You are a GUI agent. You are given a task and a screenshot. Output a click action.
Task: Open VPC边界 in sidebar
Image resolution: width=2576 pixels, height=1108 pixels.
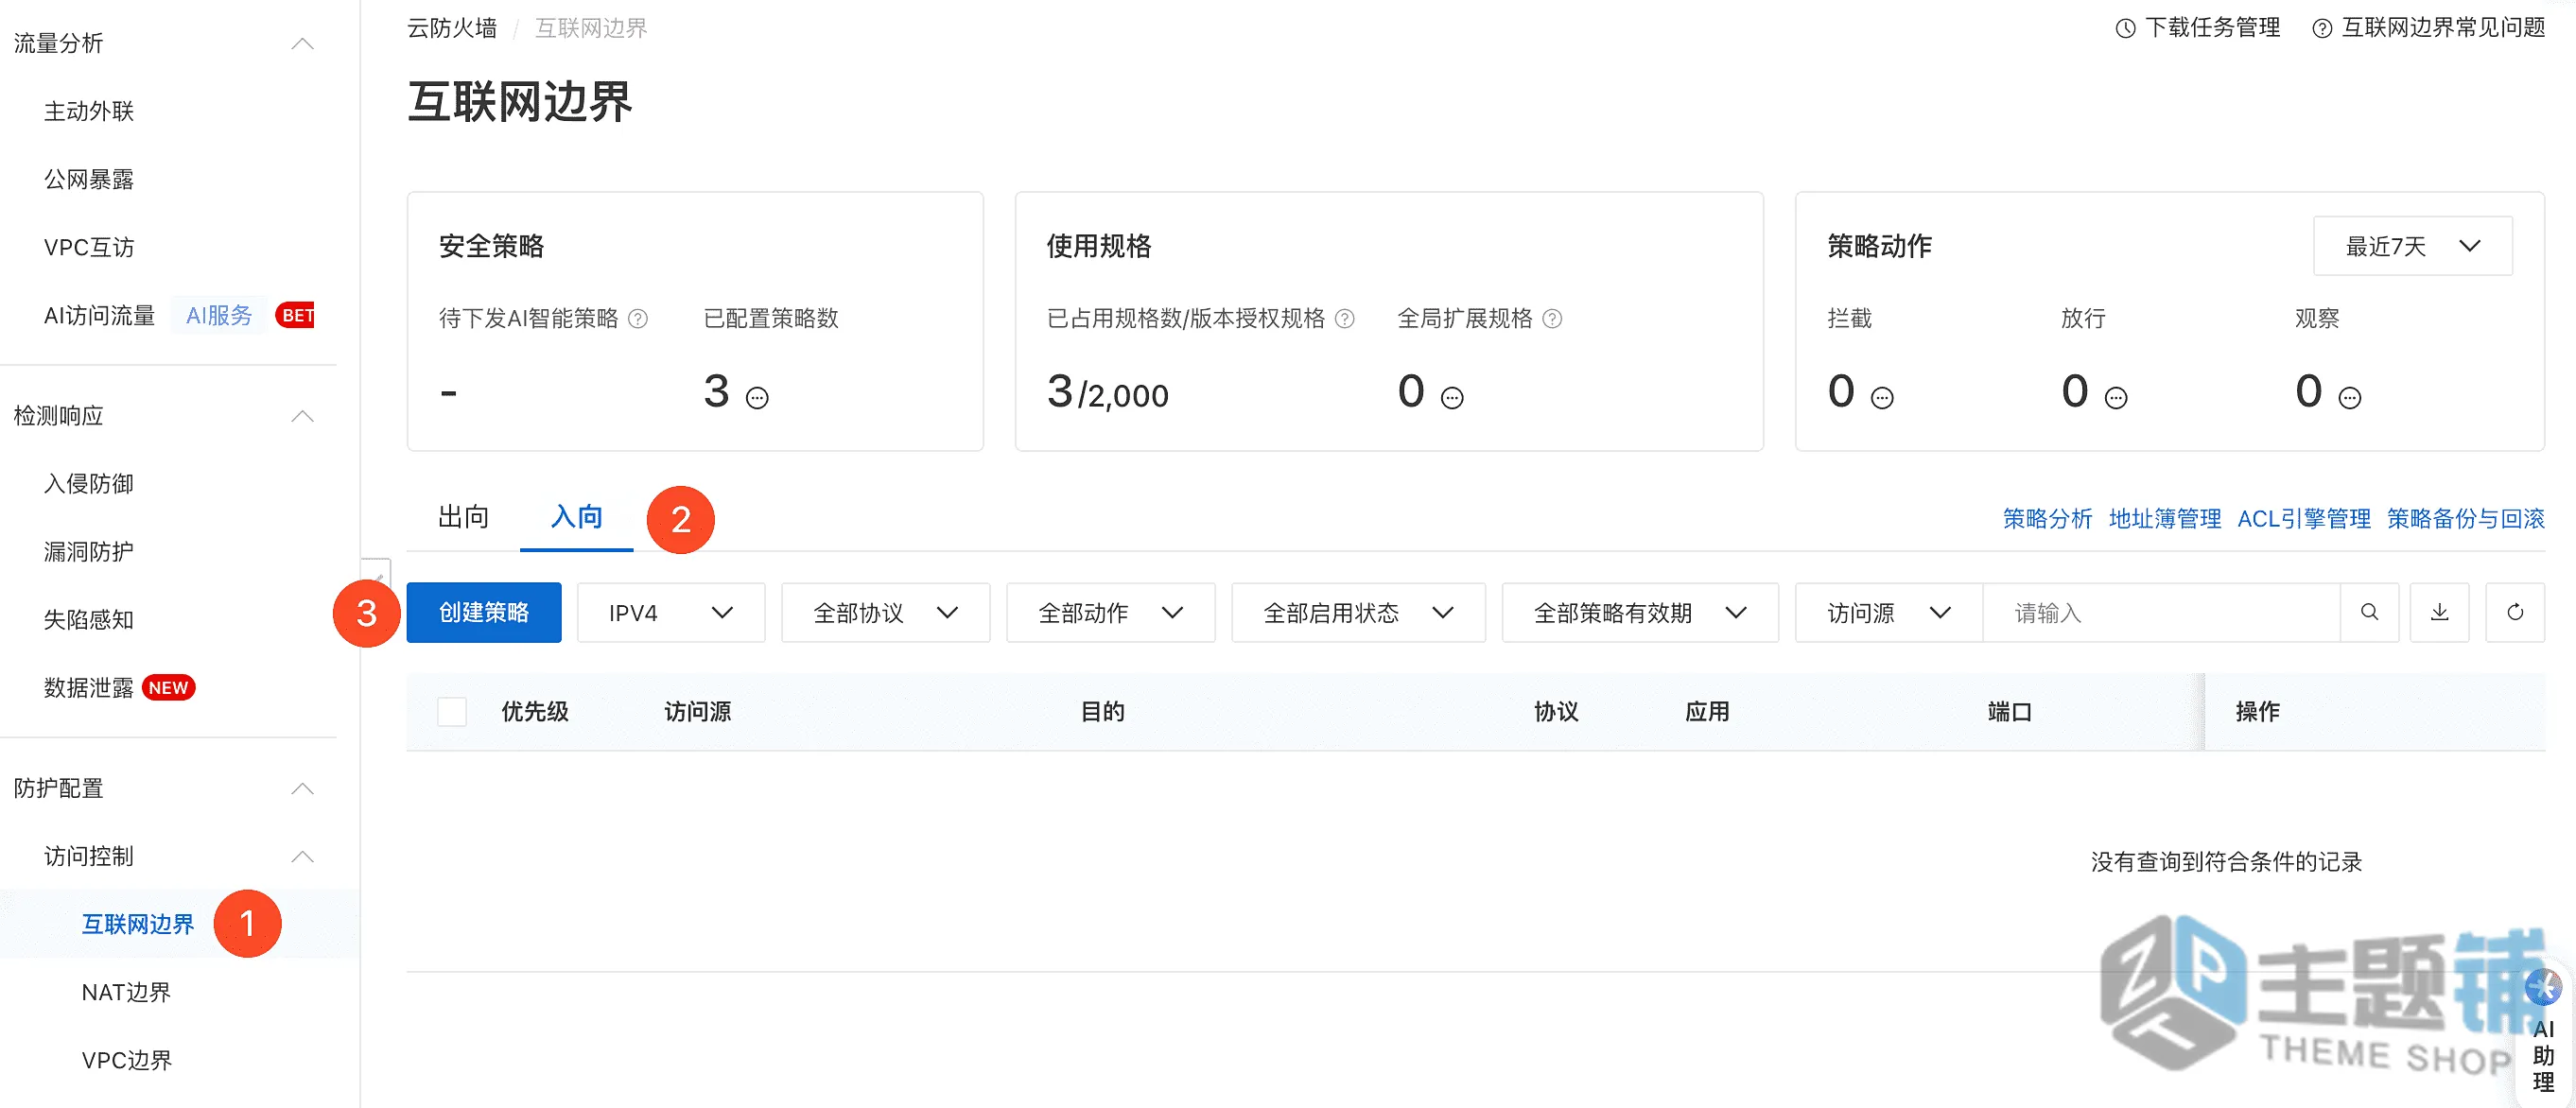click(x=126, y=1060)
